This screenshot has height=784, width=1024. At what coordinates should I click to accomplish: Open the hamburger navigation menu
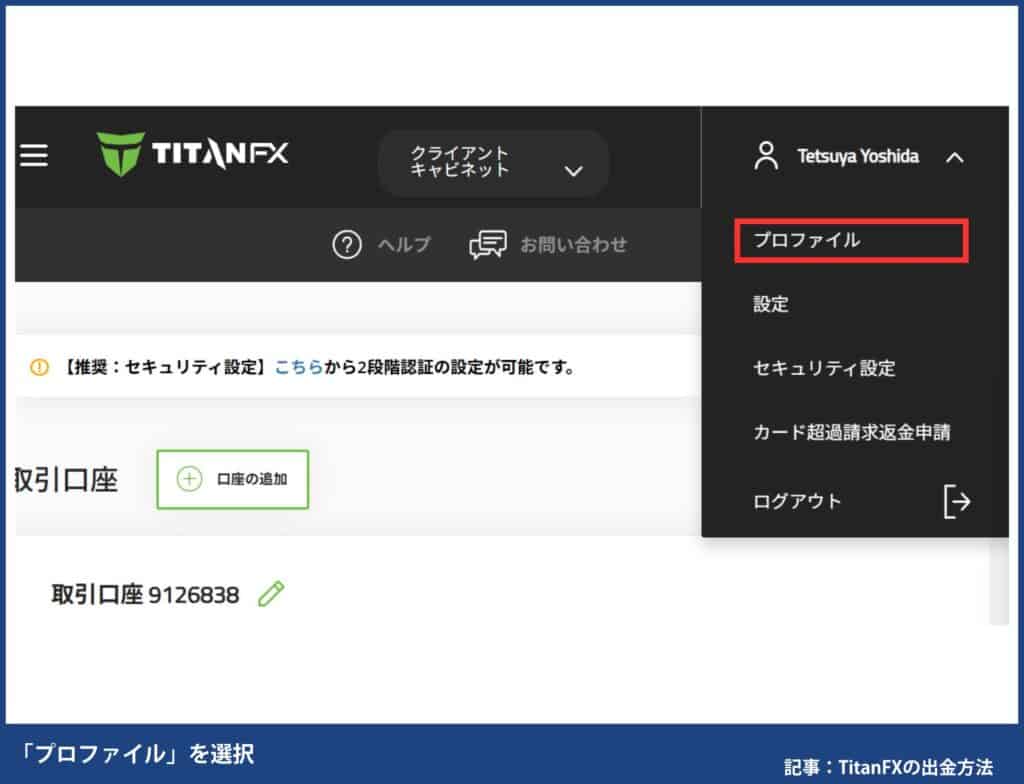pos(33,156)
